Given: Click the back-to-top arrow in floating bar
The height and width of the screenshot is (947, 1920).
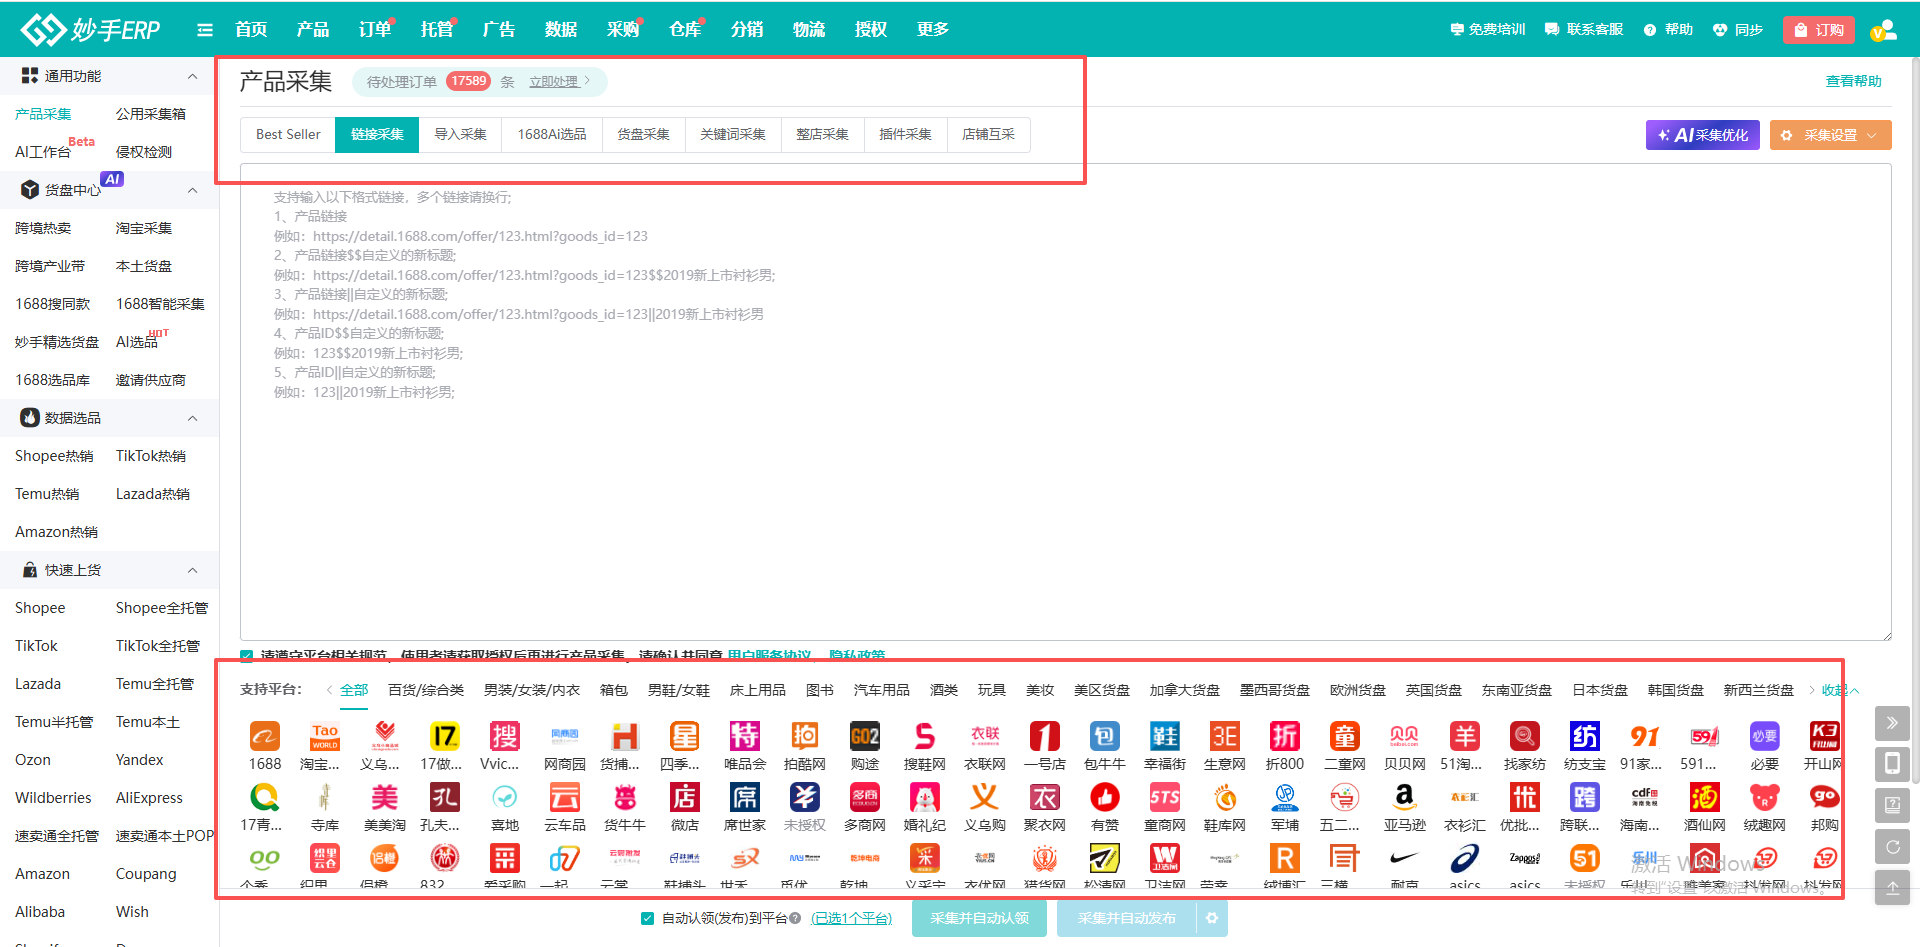Looking at the screenshot, I should pos(1892,887).
